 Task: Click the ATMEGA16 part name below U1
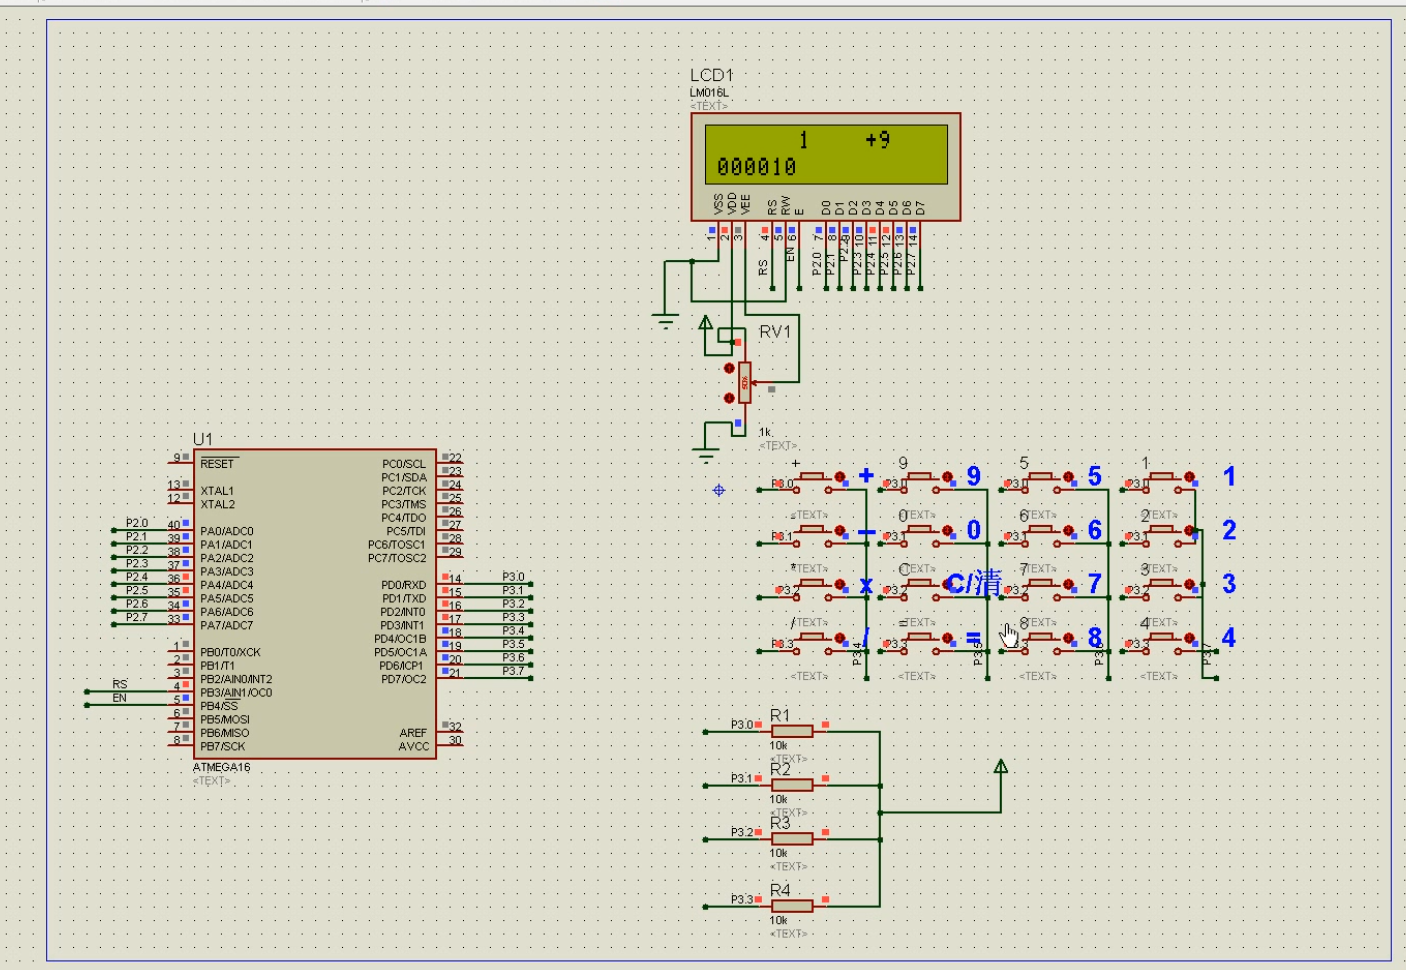[x=222, y=767]
